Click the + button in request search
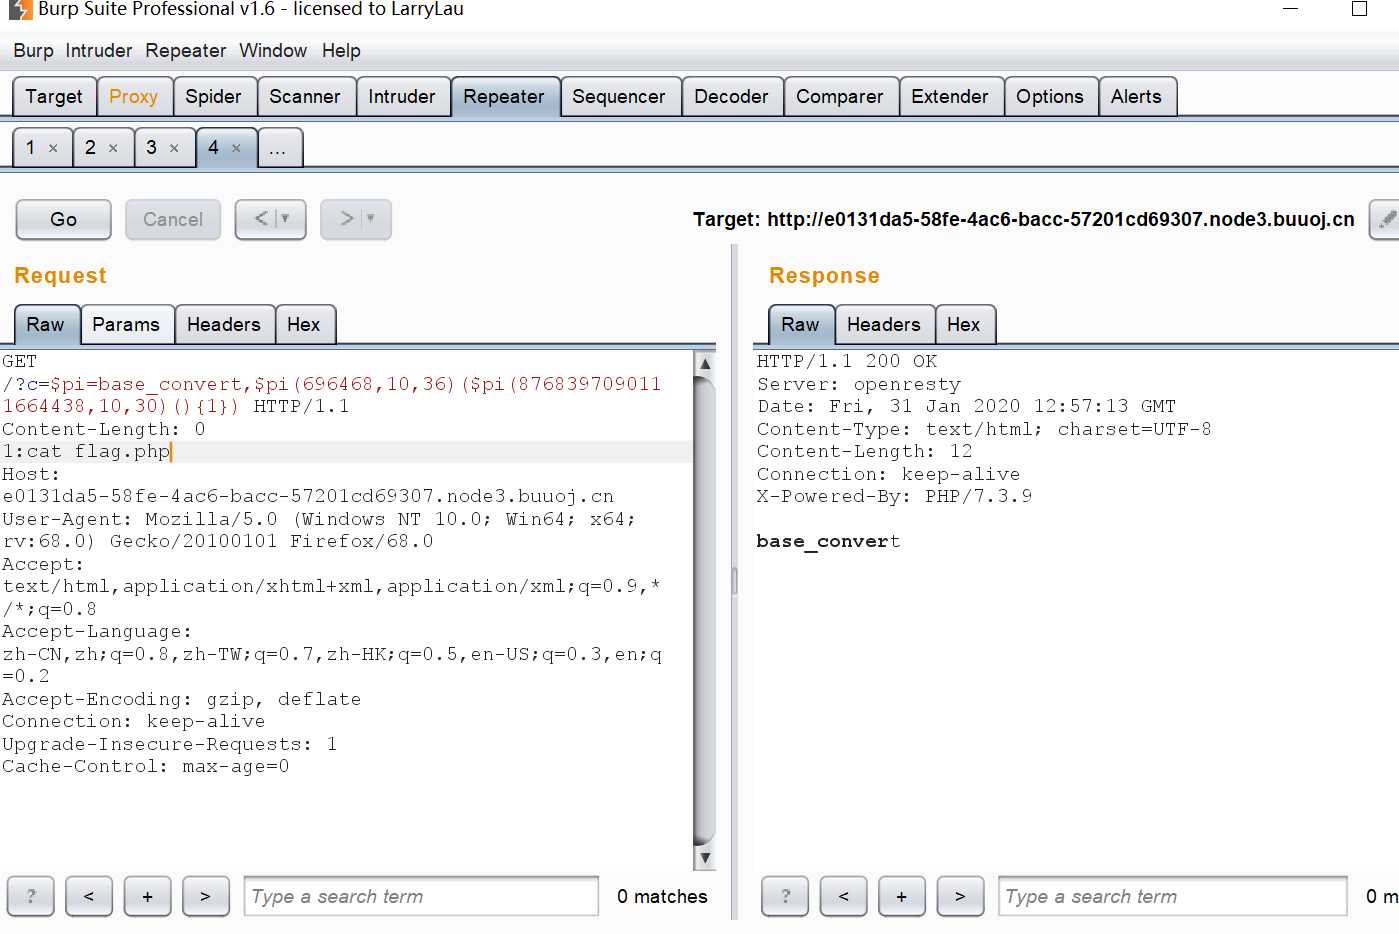Viewport: 1399px width, 934px height. (x=148, y=896)
